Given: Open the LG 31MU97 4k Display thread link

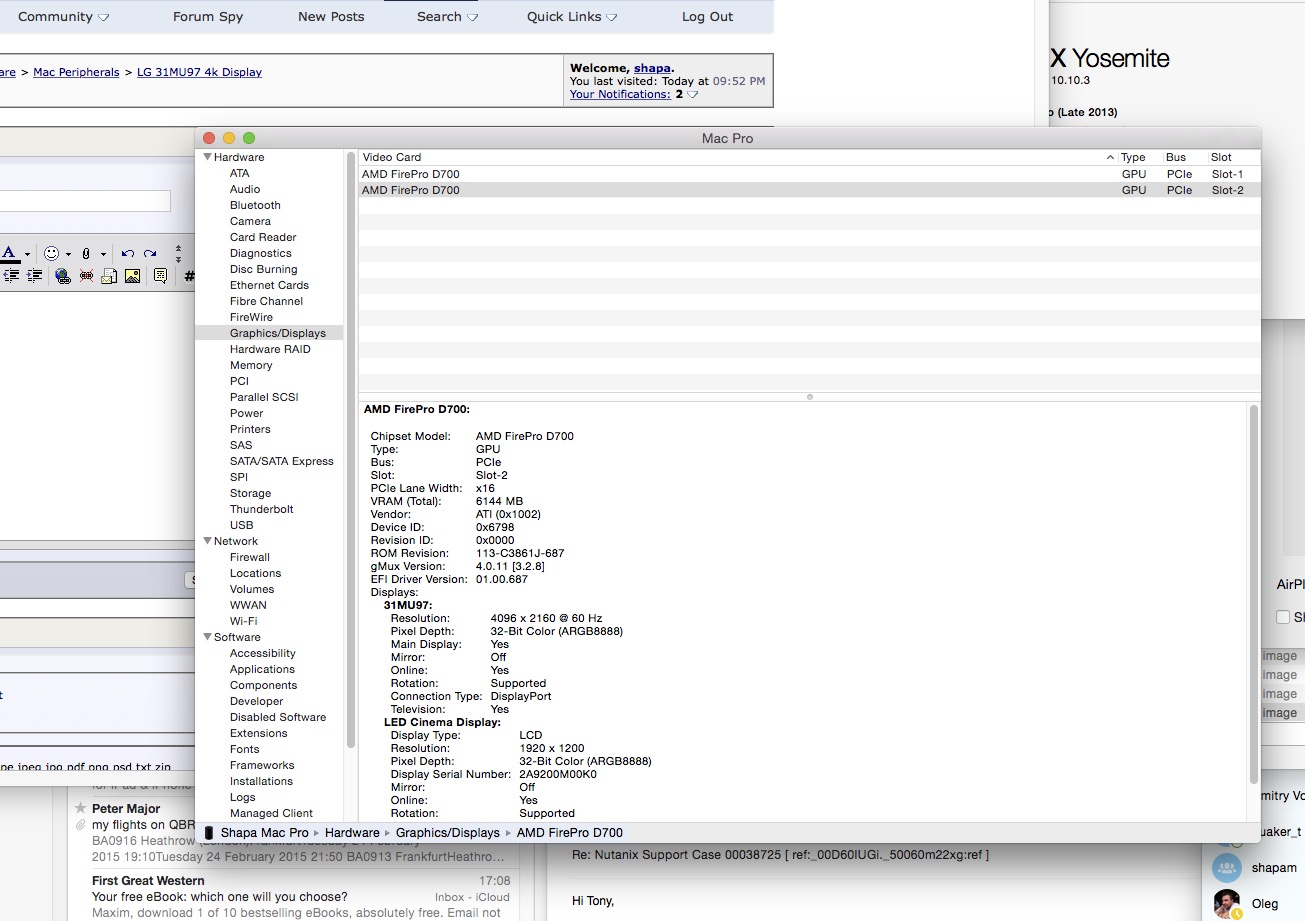Looking at the screenshot, I should (200, 72).
